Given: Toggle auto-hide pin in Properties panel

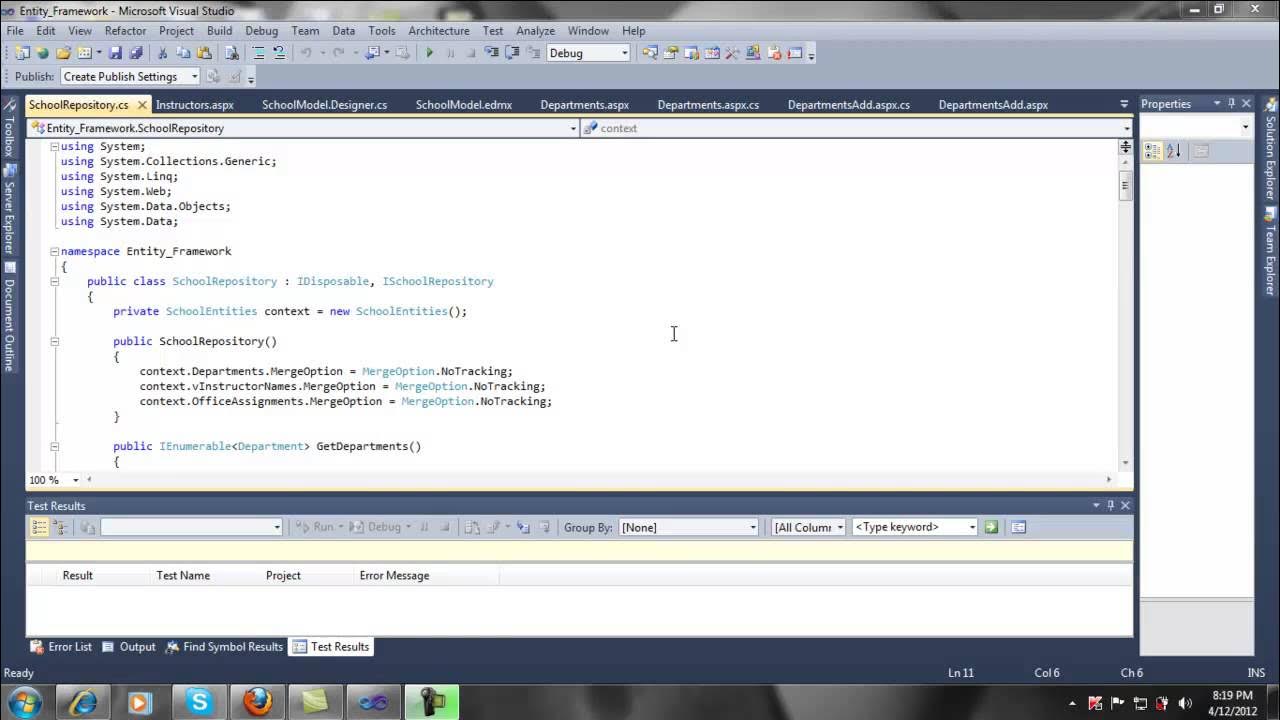Looking at the screenshot, I should tap(1232, 103).
